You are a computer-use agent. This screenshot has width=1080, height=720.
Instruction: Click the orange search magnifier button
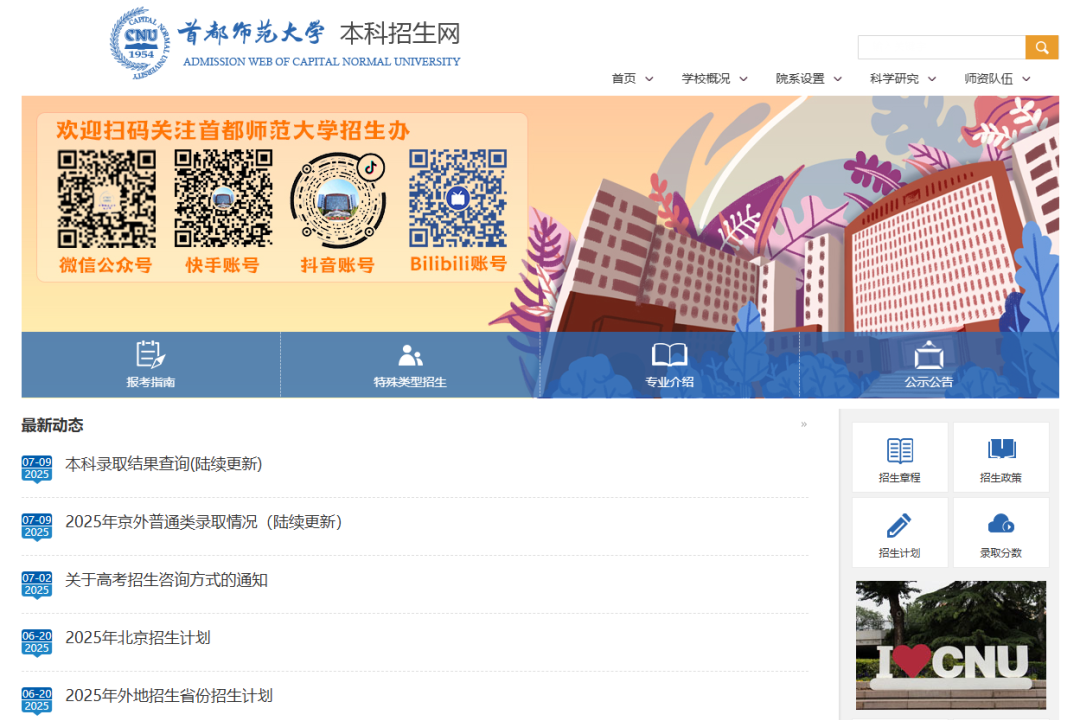(1041, 47)
